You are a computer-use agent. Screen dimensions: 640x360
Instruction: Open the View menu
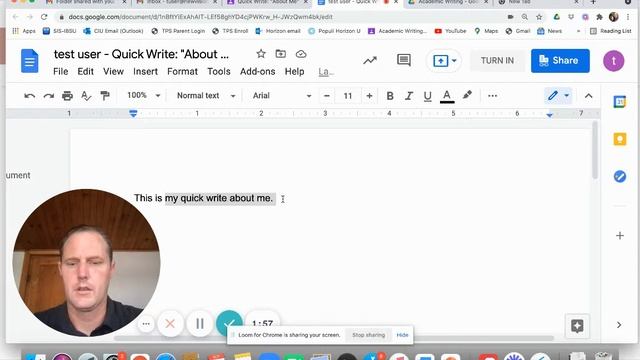[113, 71]
